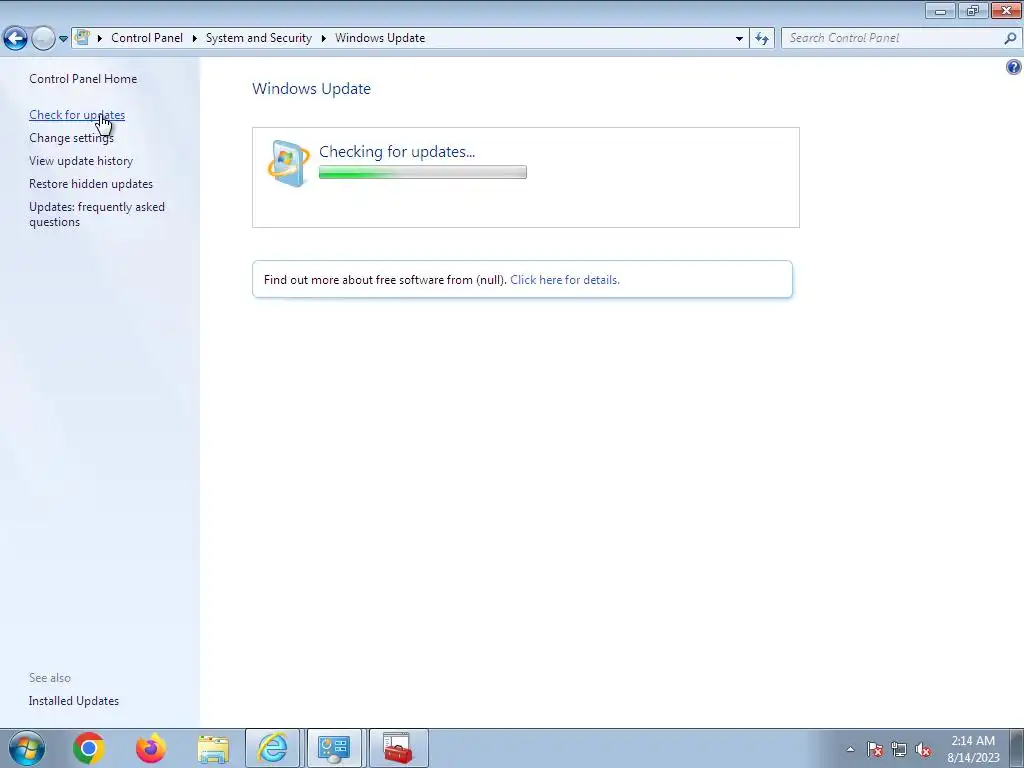Open Windows Explorer from taskbar

(x=213, y=748)
